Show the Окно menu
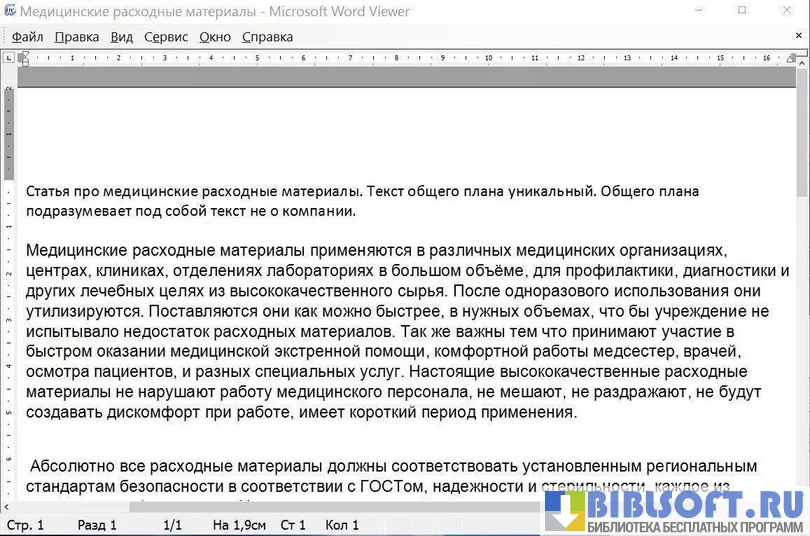 coord(215,37)
